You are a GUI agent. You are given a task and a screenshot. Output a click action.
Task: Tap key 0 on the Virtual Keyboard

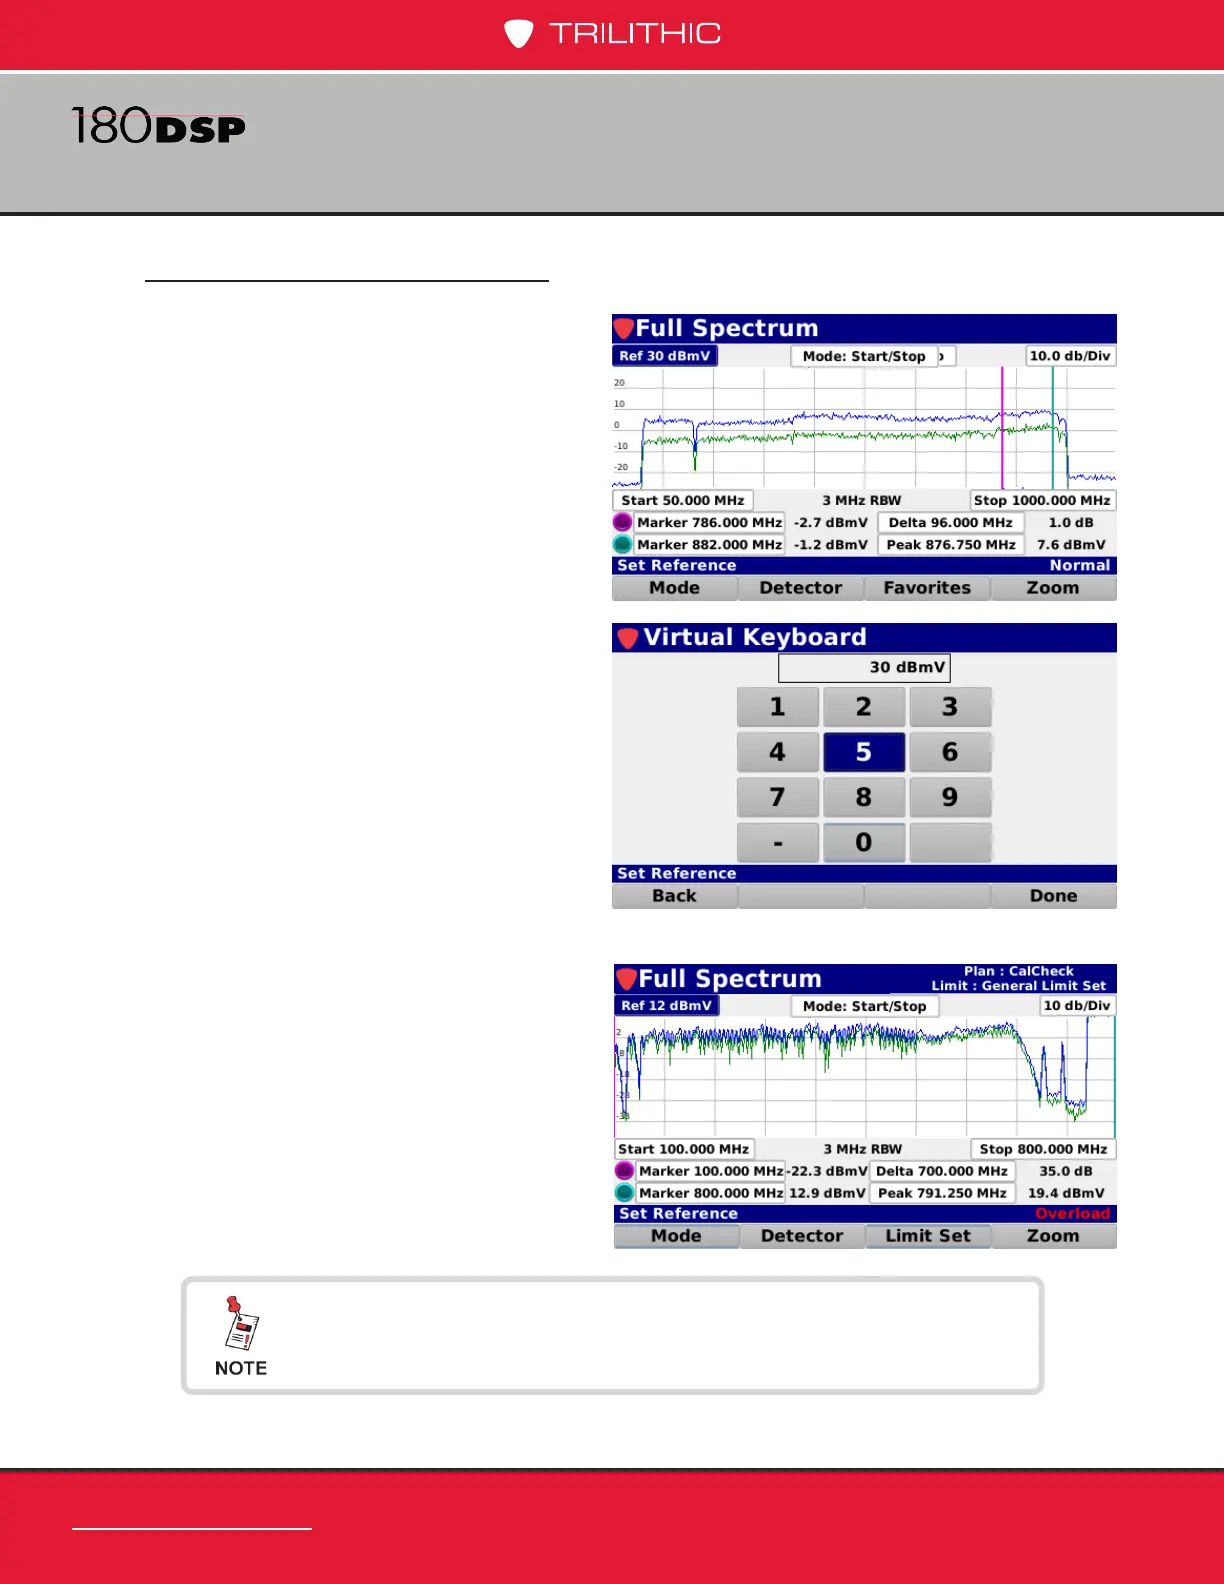864,843
